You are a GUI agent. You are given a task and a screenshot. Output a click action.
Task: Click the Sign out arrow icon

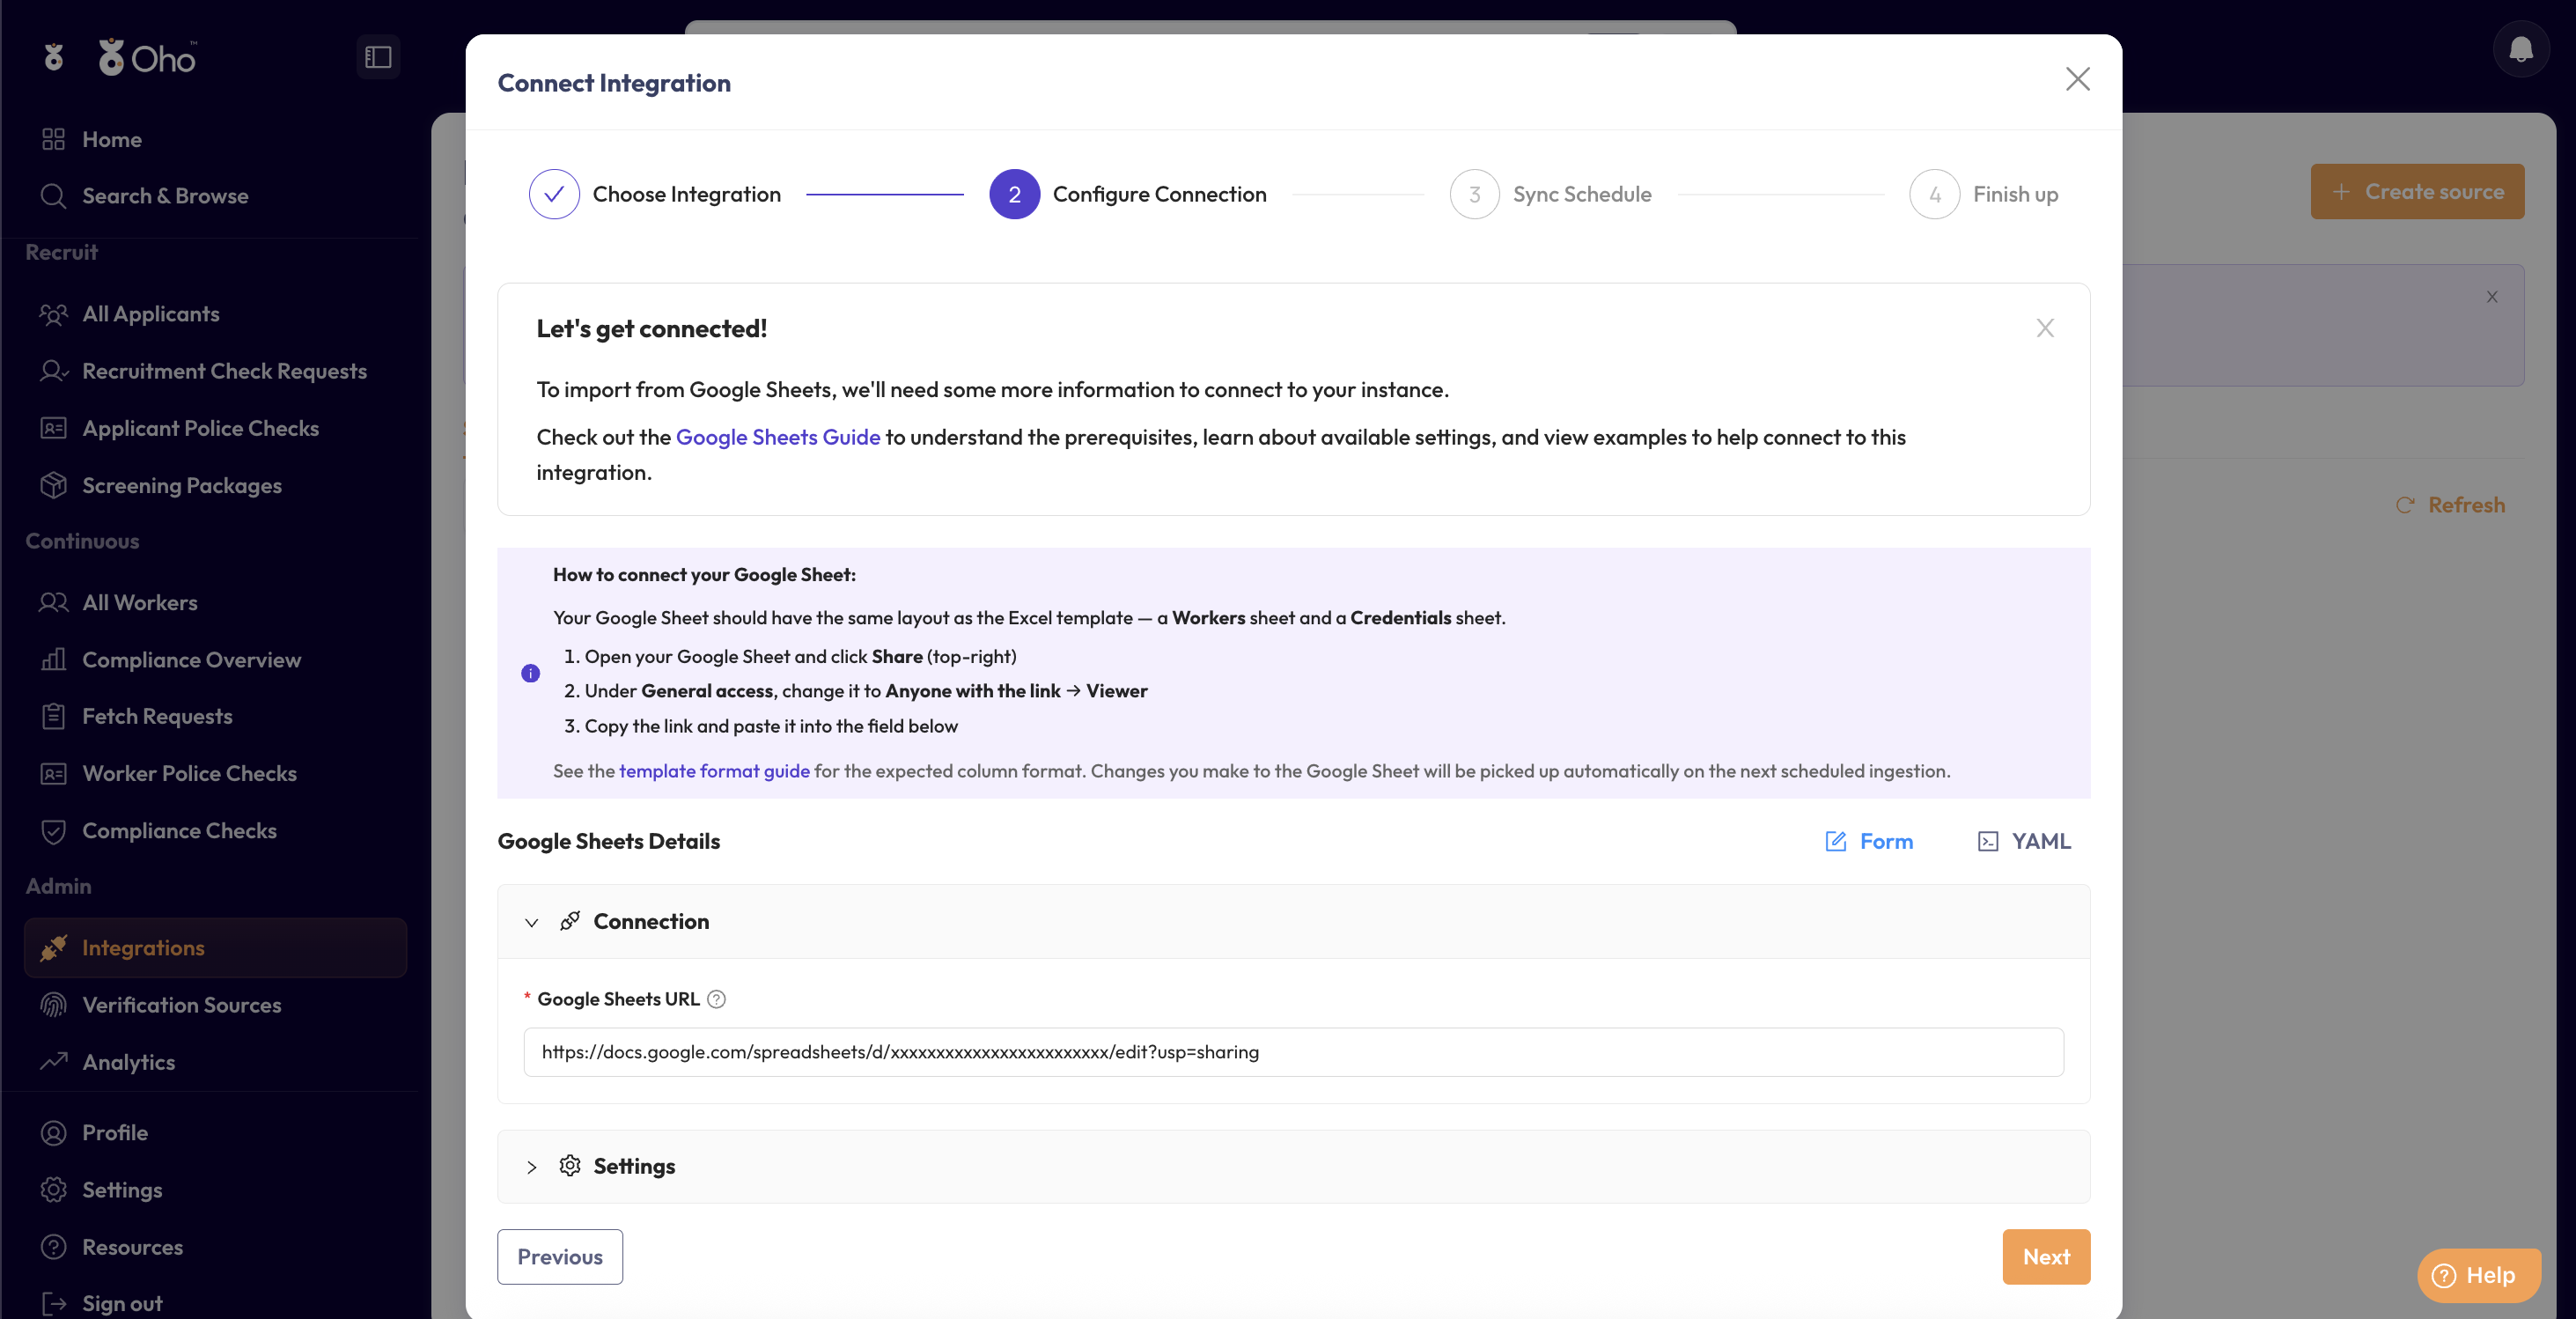pyautogui.click(x=54, y=1303)
